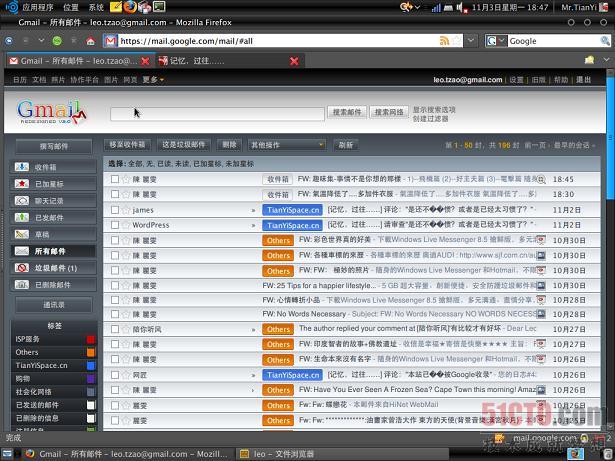Open the terminal launcher in top panel
The width and height of the screenshot is (615, 461).
(159, 7)
